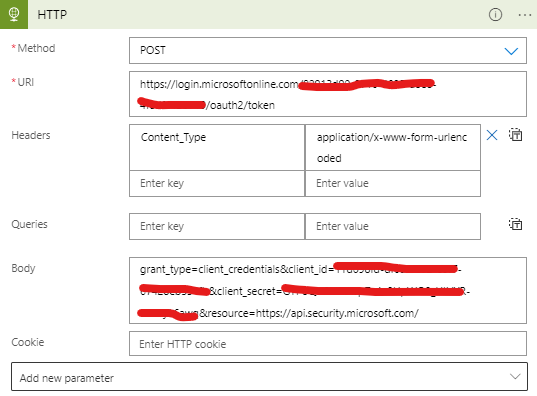537x396 pixels.
Task: Edit the application/x-www-form-urlencoded header value
Action: pos(393,147)
